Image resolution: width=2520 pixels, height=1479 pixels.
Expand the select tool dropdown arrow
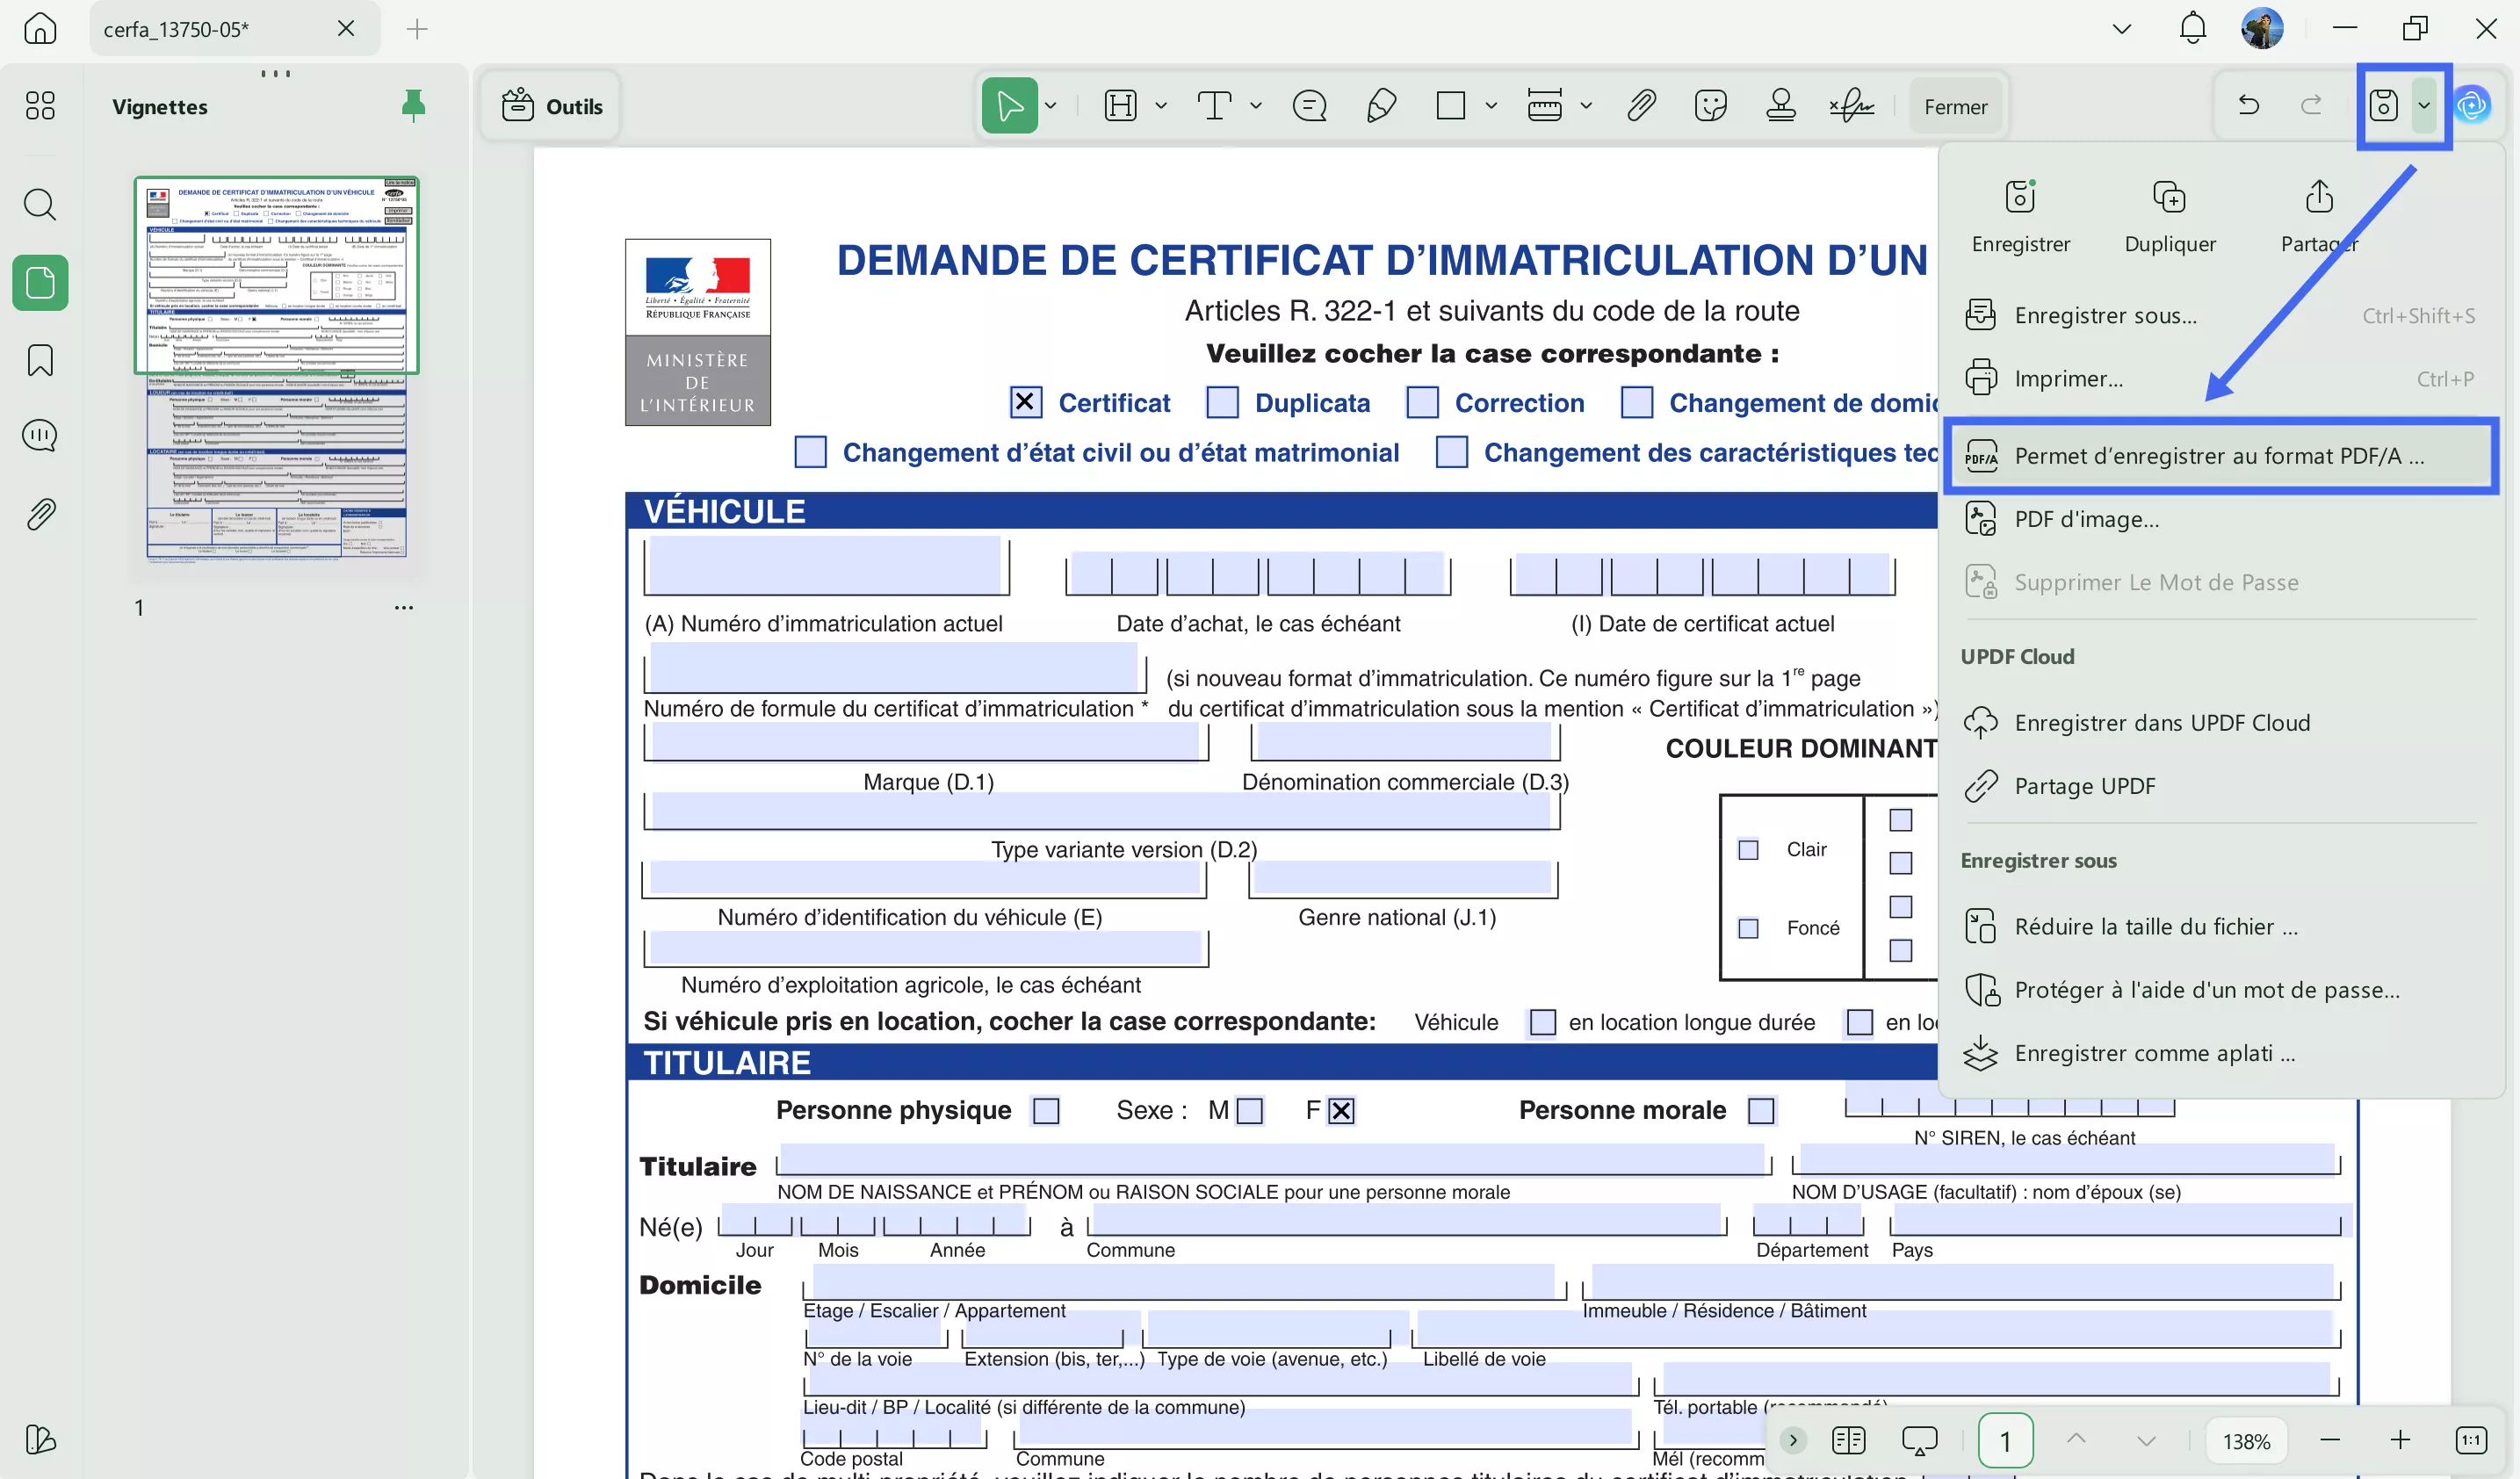pos(1051,105)
